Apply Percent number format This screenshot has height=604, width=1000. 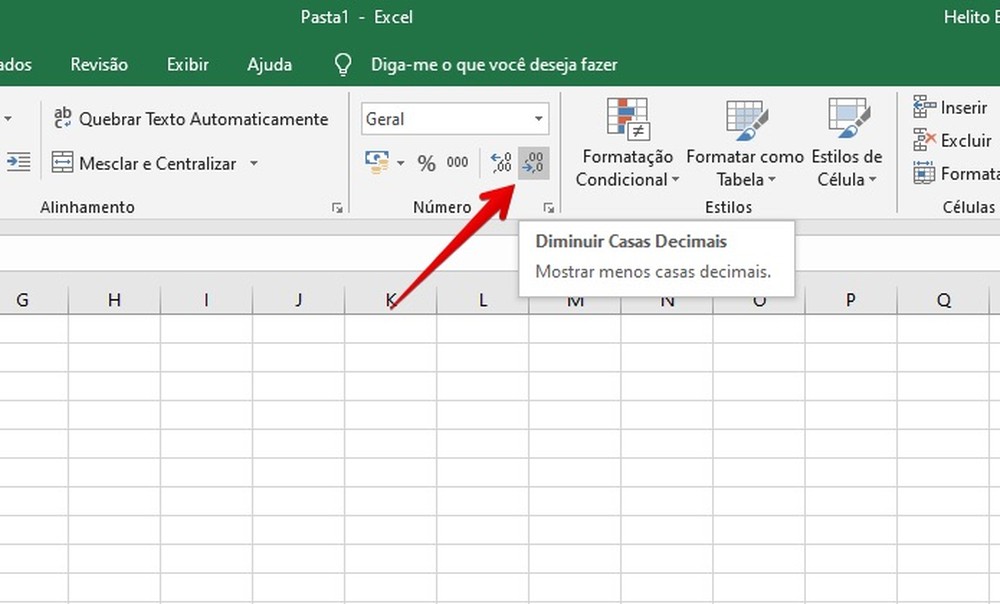click(x=425, y=163)
